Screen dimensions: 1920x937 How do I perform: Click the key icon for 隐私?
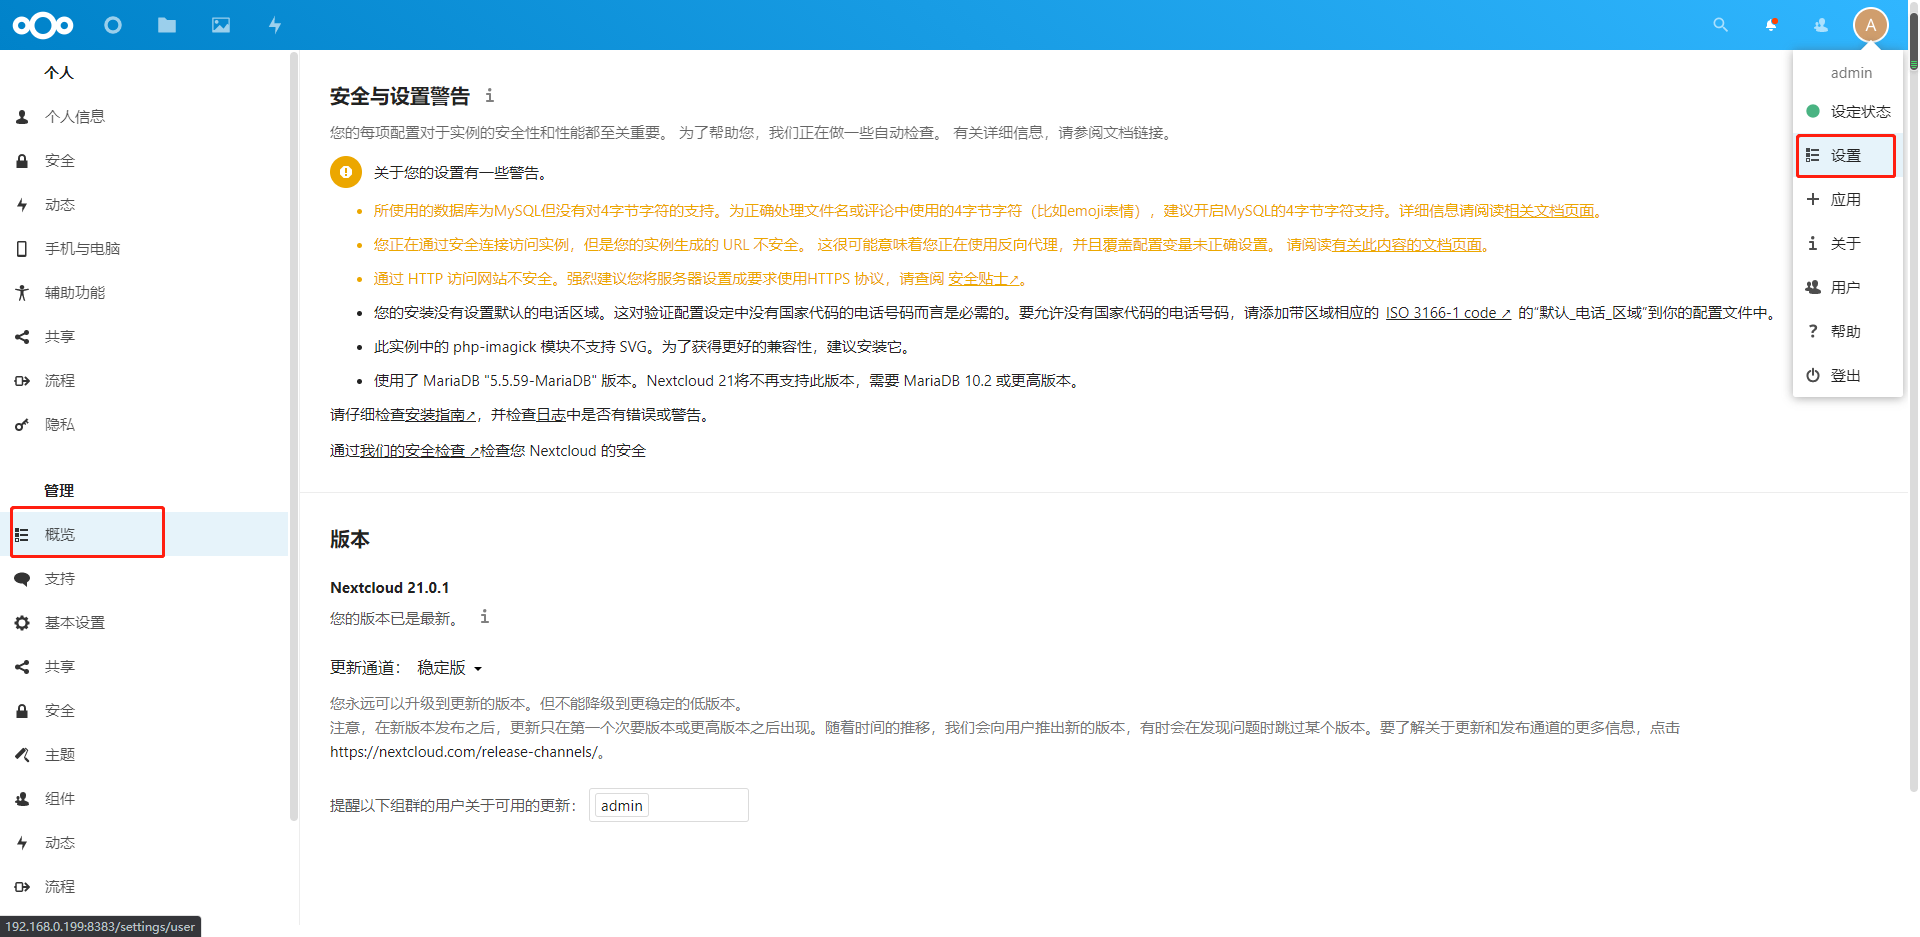[x=22, y=425]
